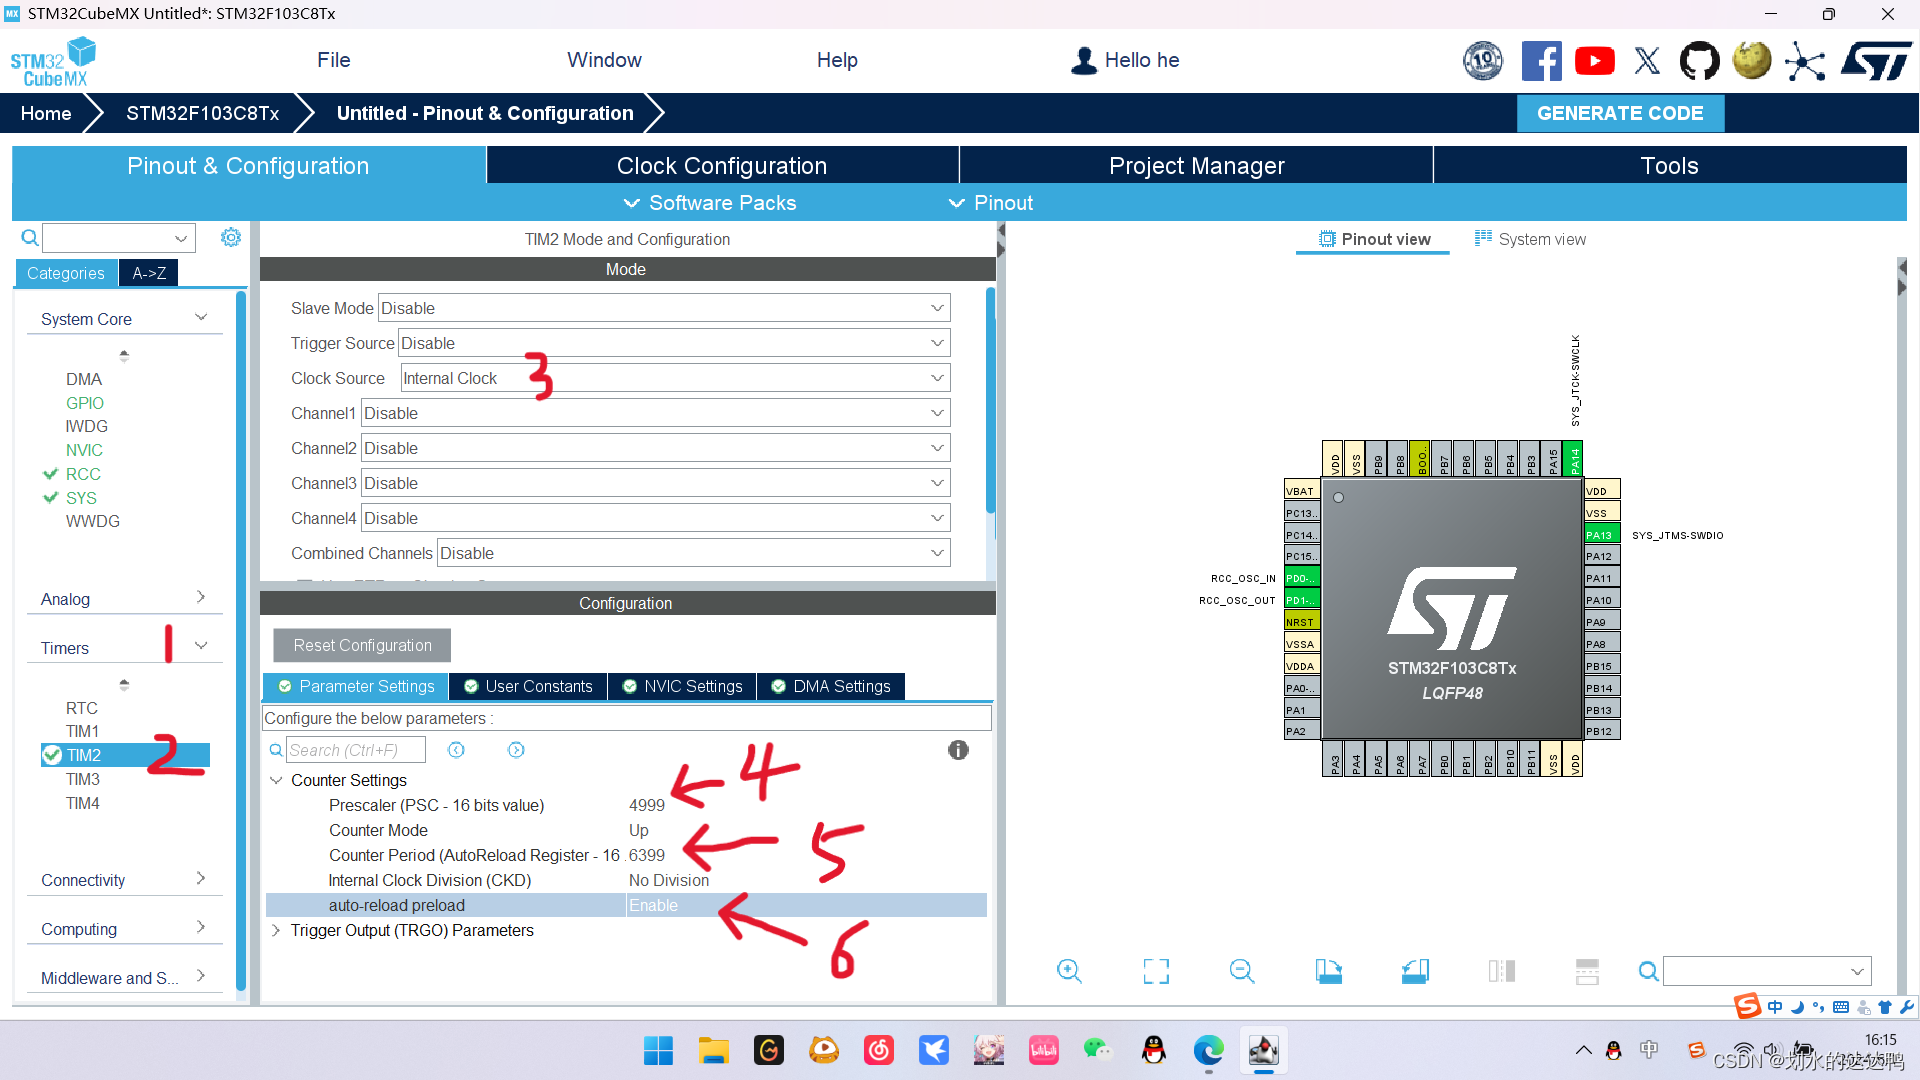Open Microsoft Edge from taskbar

point(1208,1050)
